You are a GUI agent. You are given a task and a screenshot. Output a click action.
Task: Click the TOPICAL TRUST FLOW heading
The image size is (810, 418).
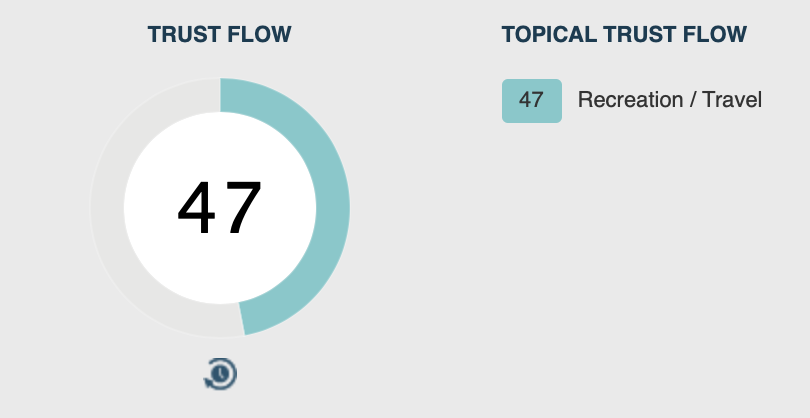624,35
